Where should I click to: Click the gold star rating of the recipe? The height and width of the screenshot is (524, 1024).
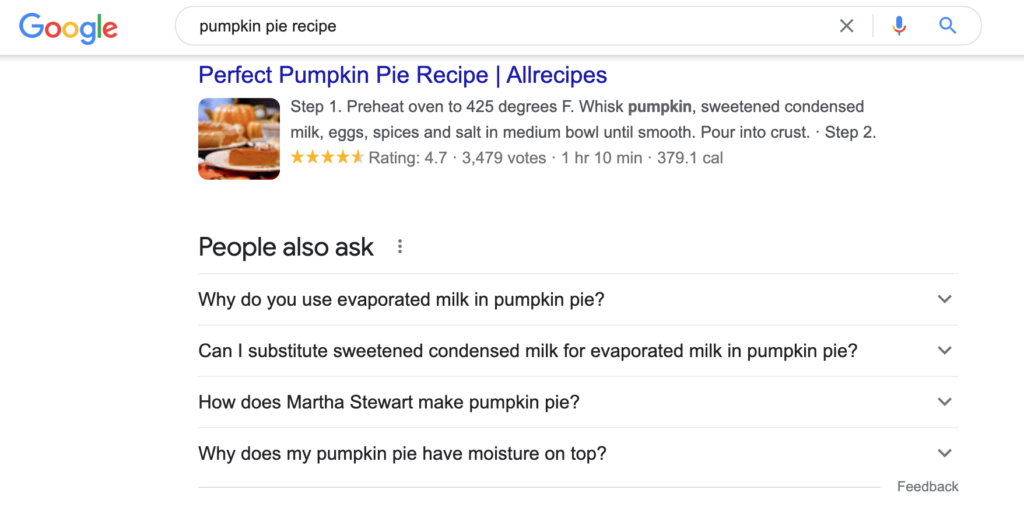coord(327,157)
